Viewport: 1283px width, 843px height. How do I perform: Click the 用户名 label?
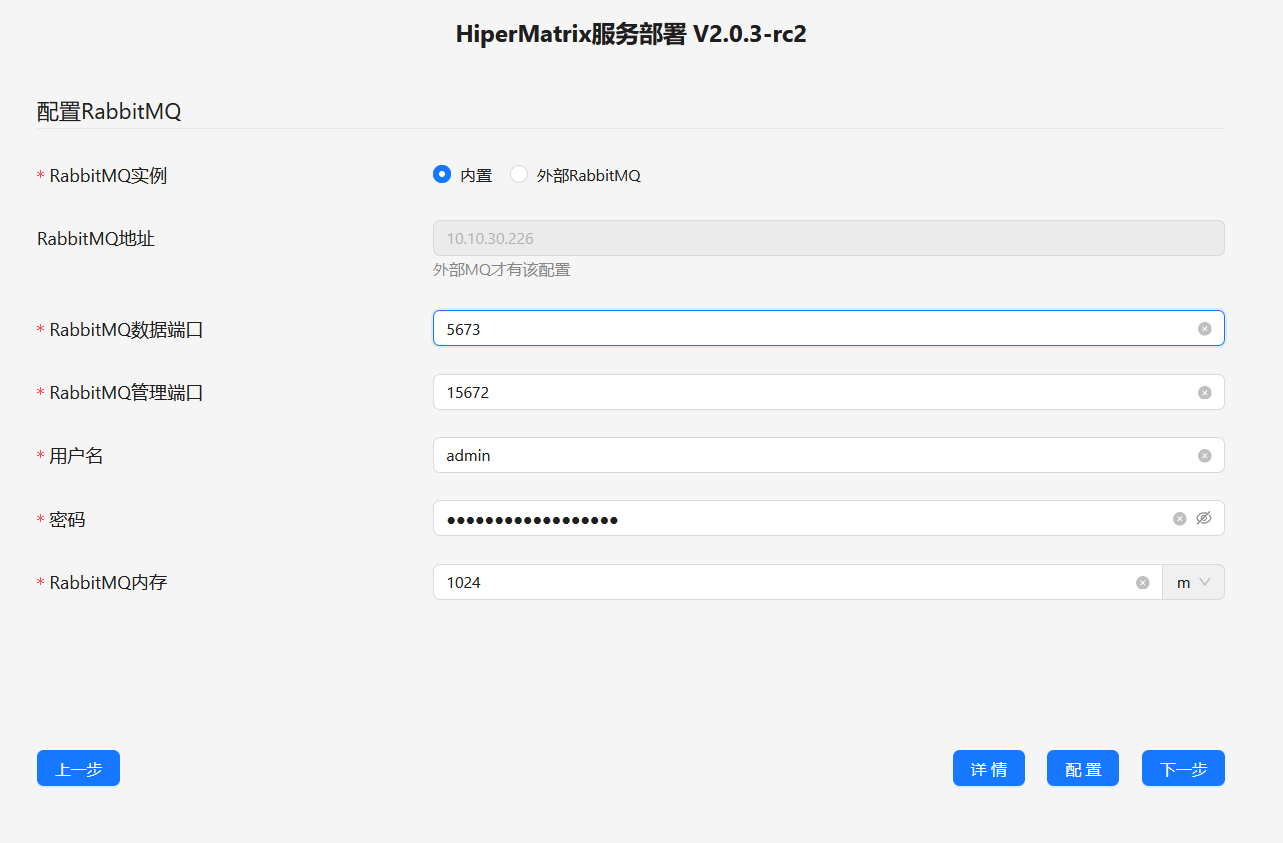click(x=76, y=456)
